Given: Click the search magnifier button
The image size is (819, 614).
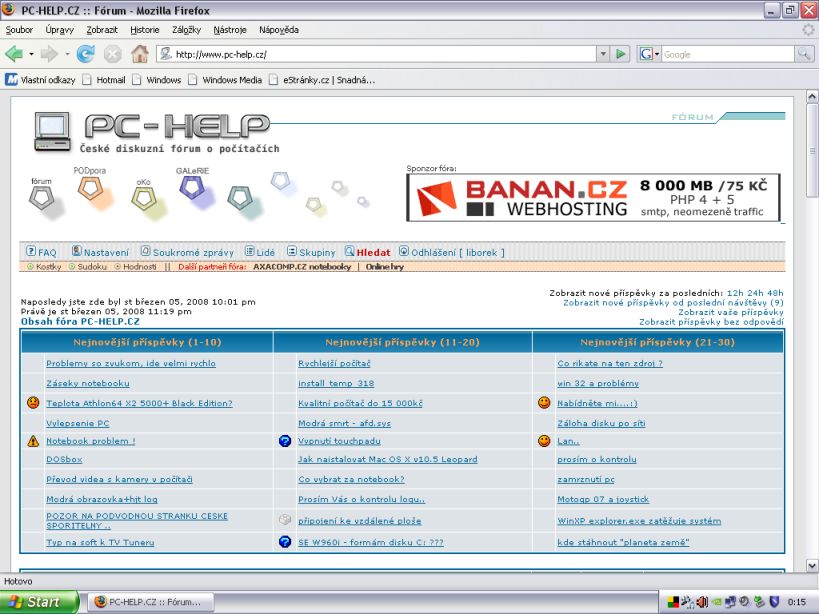Looking at the screenshot, I should pyautogui.click(x=804, y=54).
